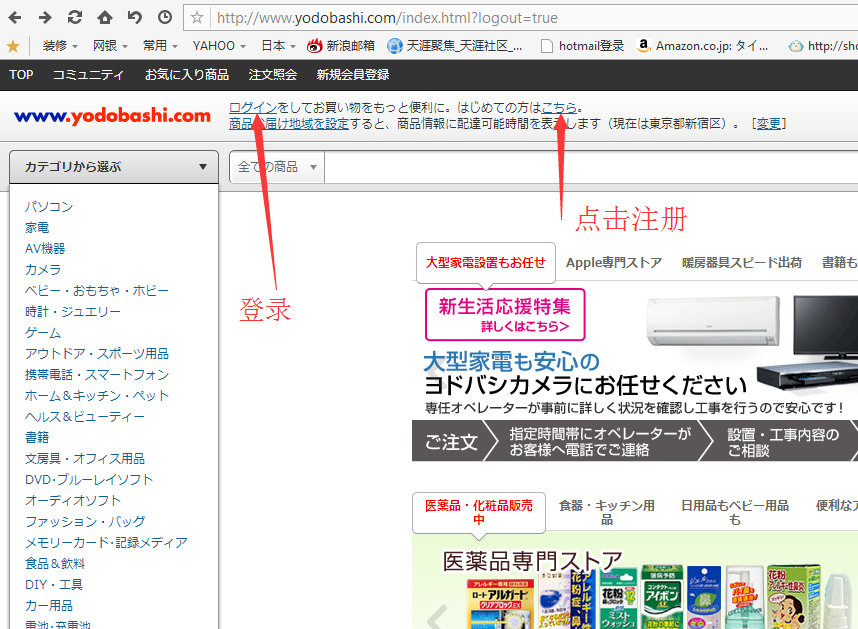Switch to the 暖房器具スピード出荷 tab
This screenshot has height=629, width=858.
742,263
